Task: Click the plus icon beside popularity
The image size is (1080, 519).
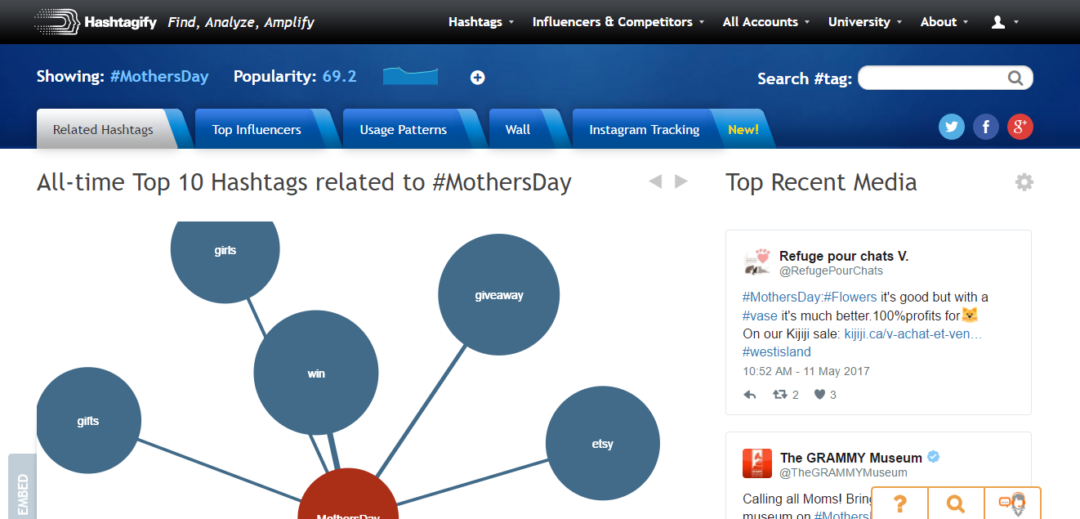Action: 478,78
